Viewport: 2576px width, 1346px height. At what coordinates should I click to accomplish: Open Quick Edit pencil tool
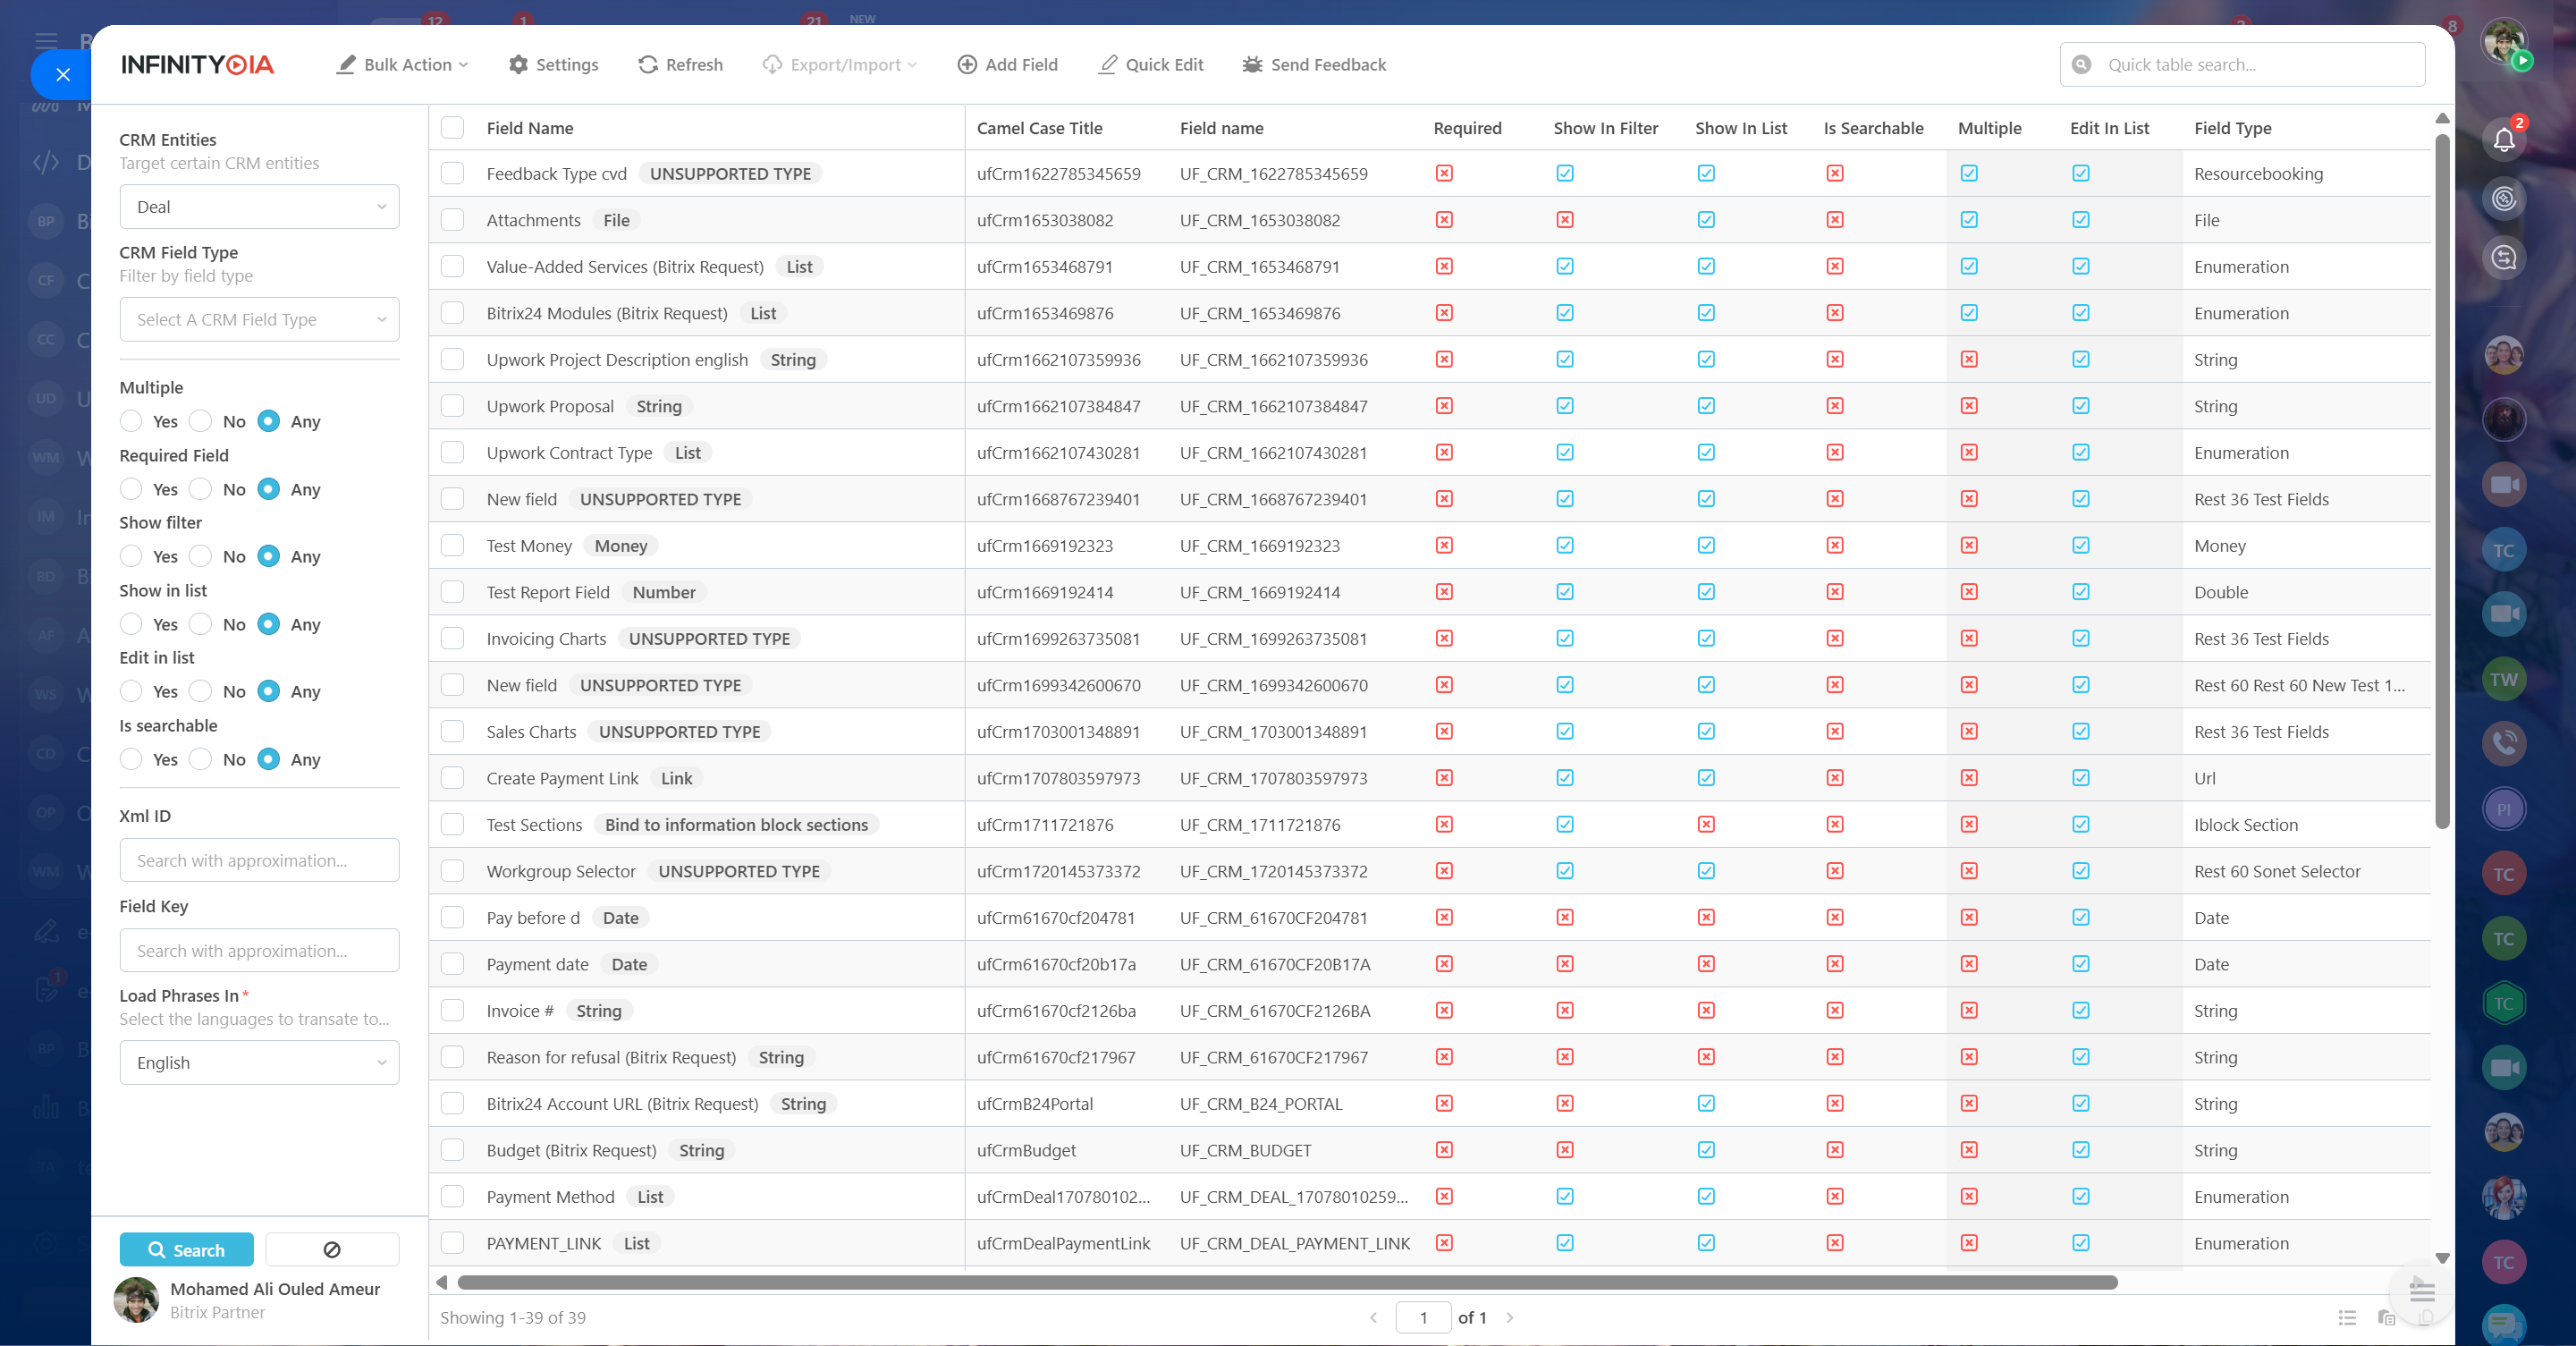[x=1108, y=65]
